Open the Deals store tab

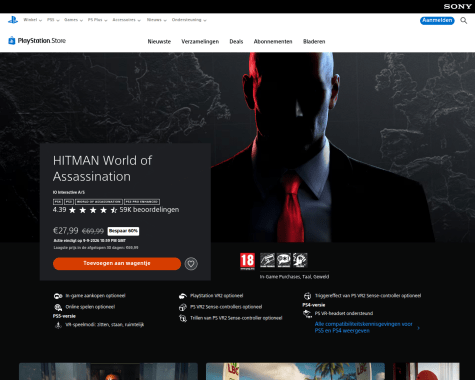click(236, 42)
